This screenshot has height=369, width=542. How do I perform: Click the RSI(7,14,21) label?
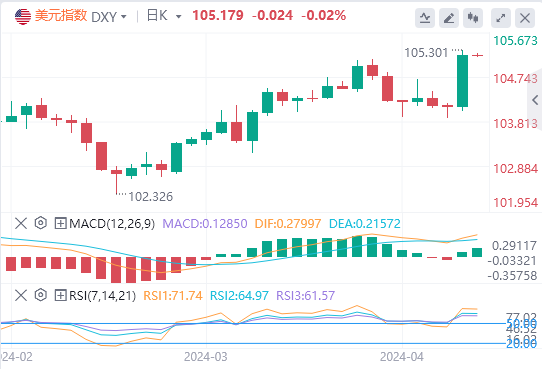[102, 296]
